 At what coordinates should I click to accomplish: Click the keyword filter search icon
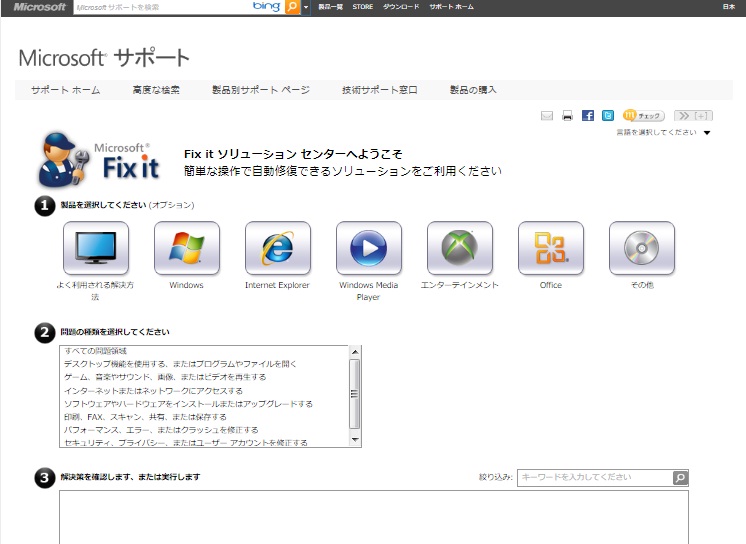680,477
